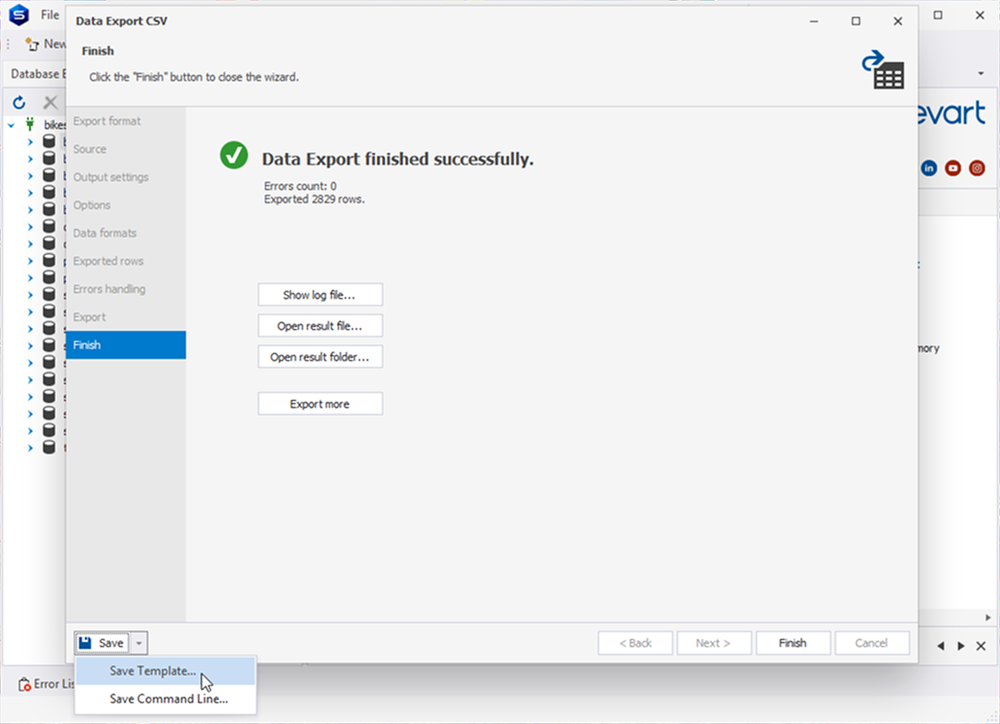Click the YouTube social icon
Viewport: 1000px width, 724px height.
tap(953, 168)
